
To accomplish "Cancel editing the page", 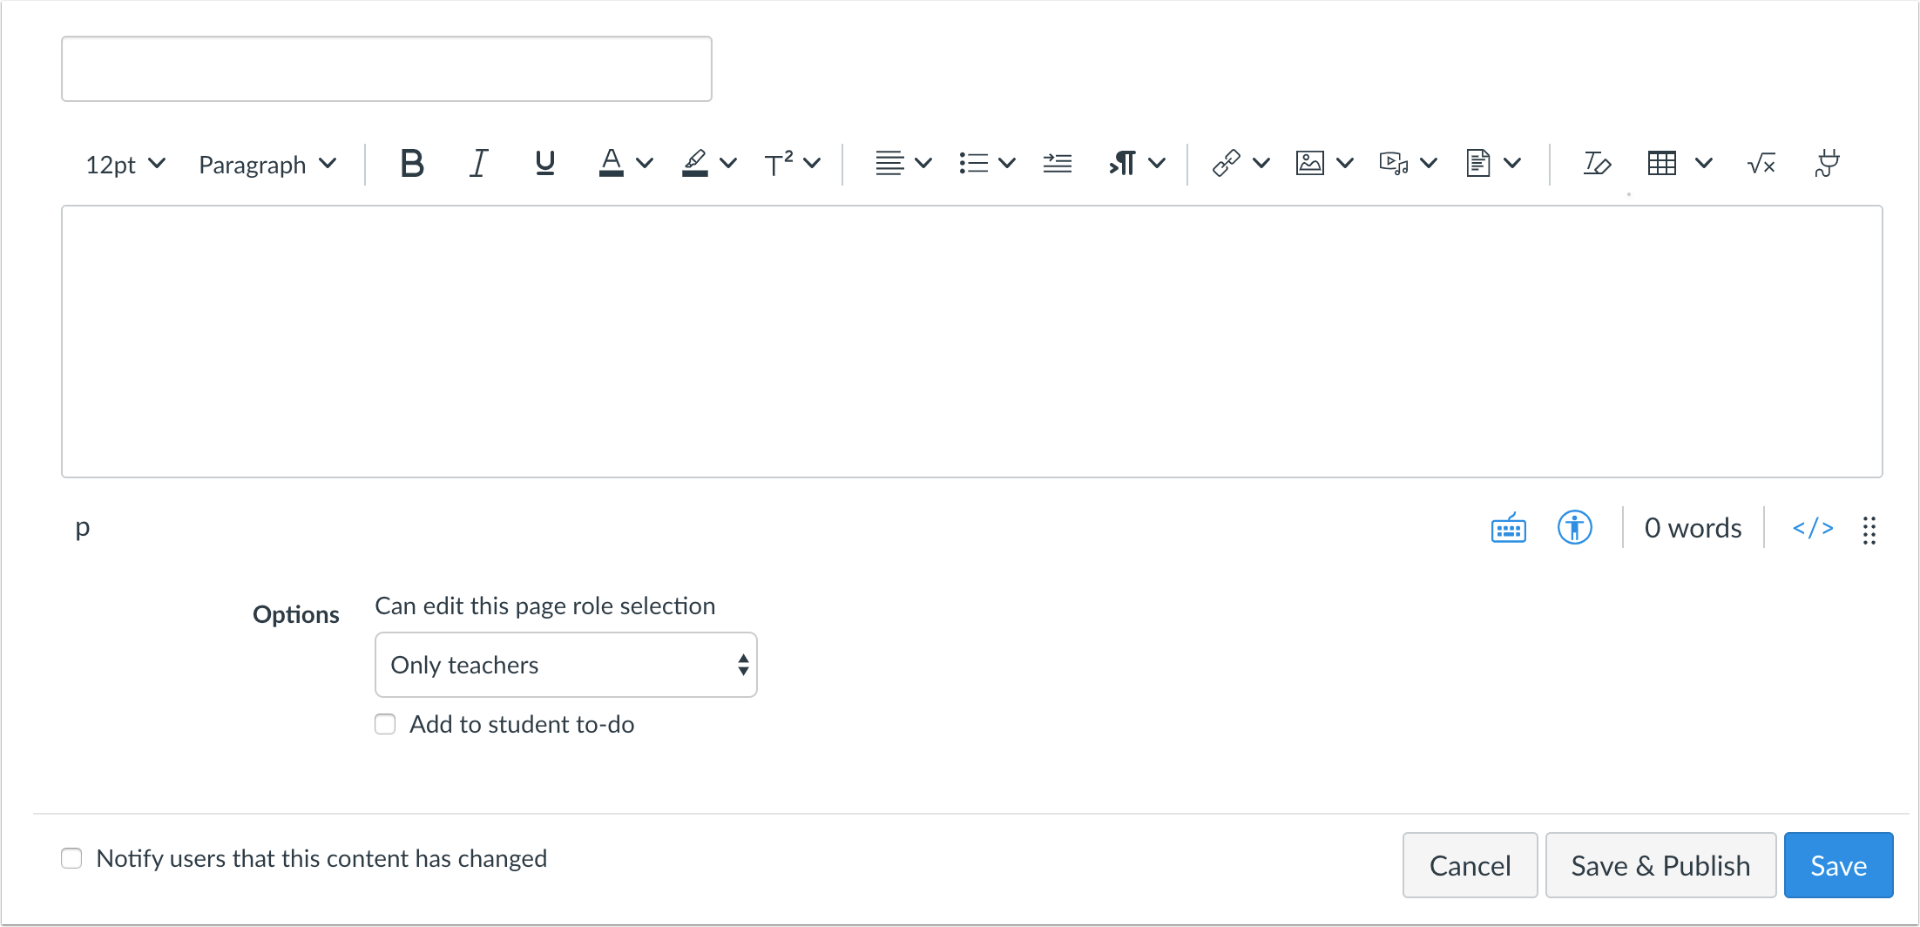I will 1469,865.
